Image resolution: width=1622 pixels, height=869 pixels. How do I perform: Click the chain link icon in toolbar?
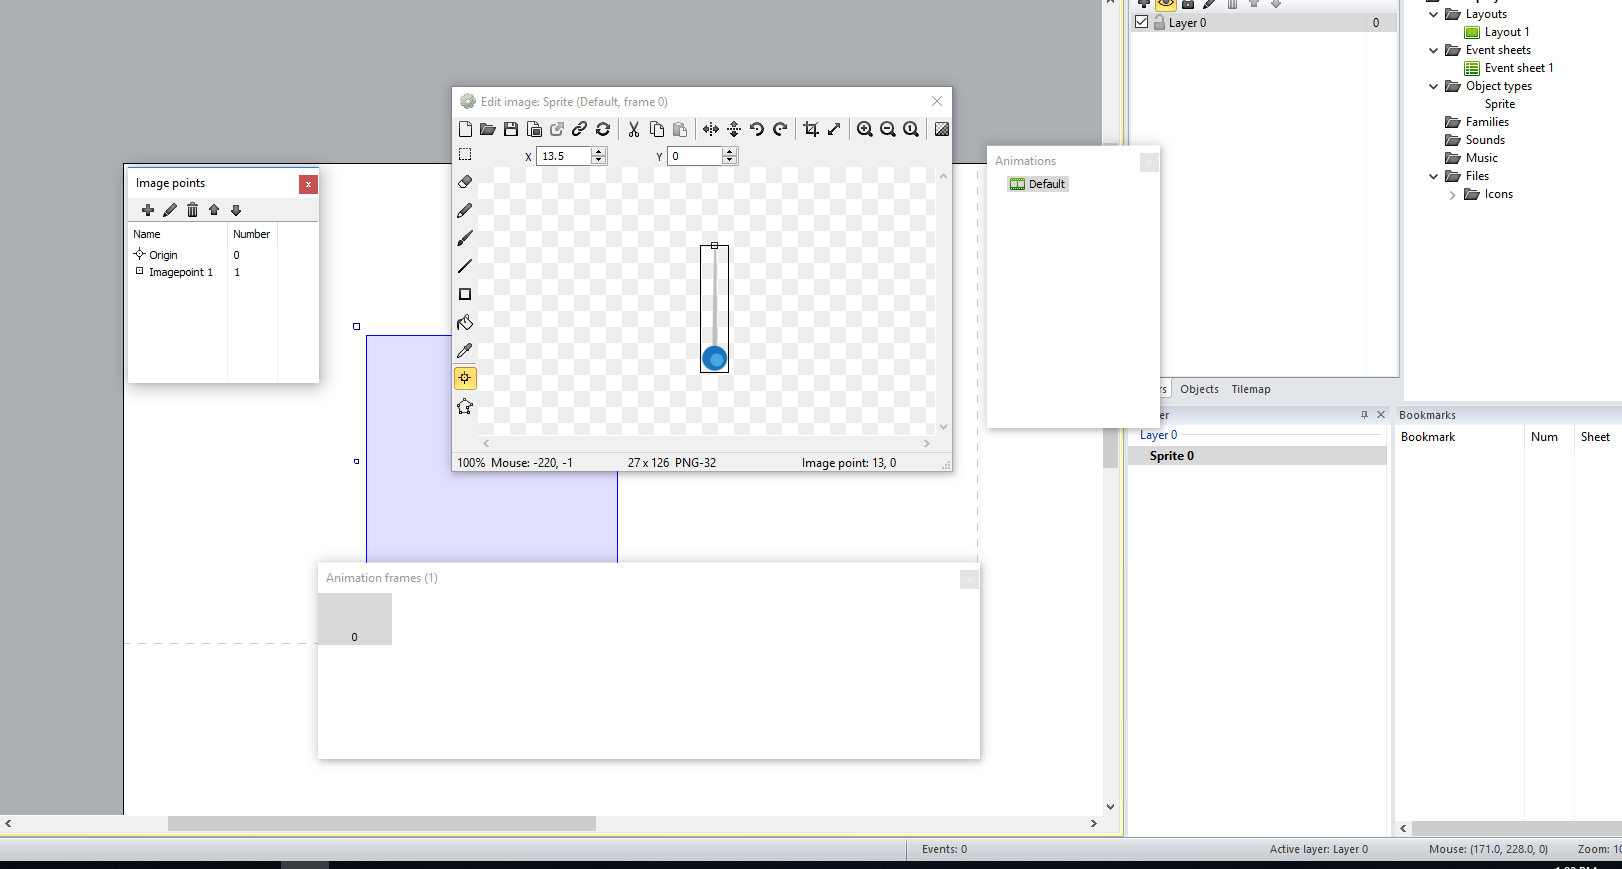pos(579,129)
